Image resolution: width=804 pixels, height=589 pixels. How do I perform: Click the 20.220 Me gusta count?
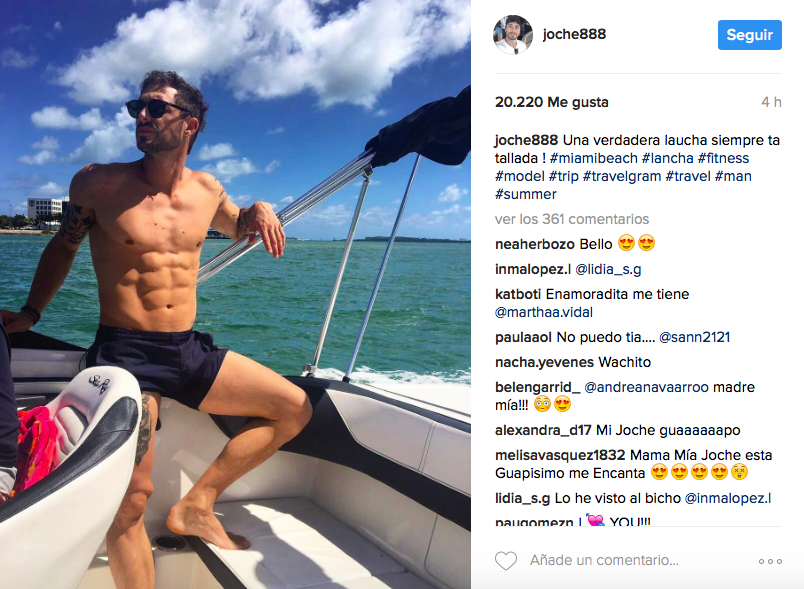click(552, 102)
